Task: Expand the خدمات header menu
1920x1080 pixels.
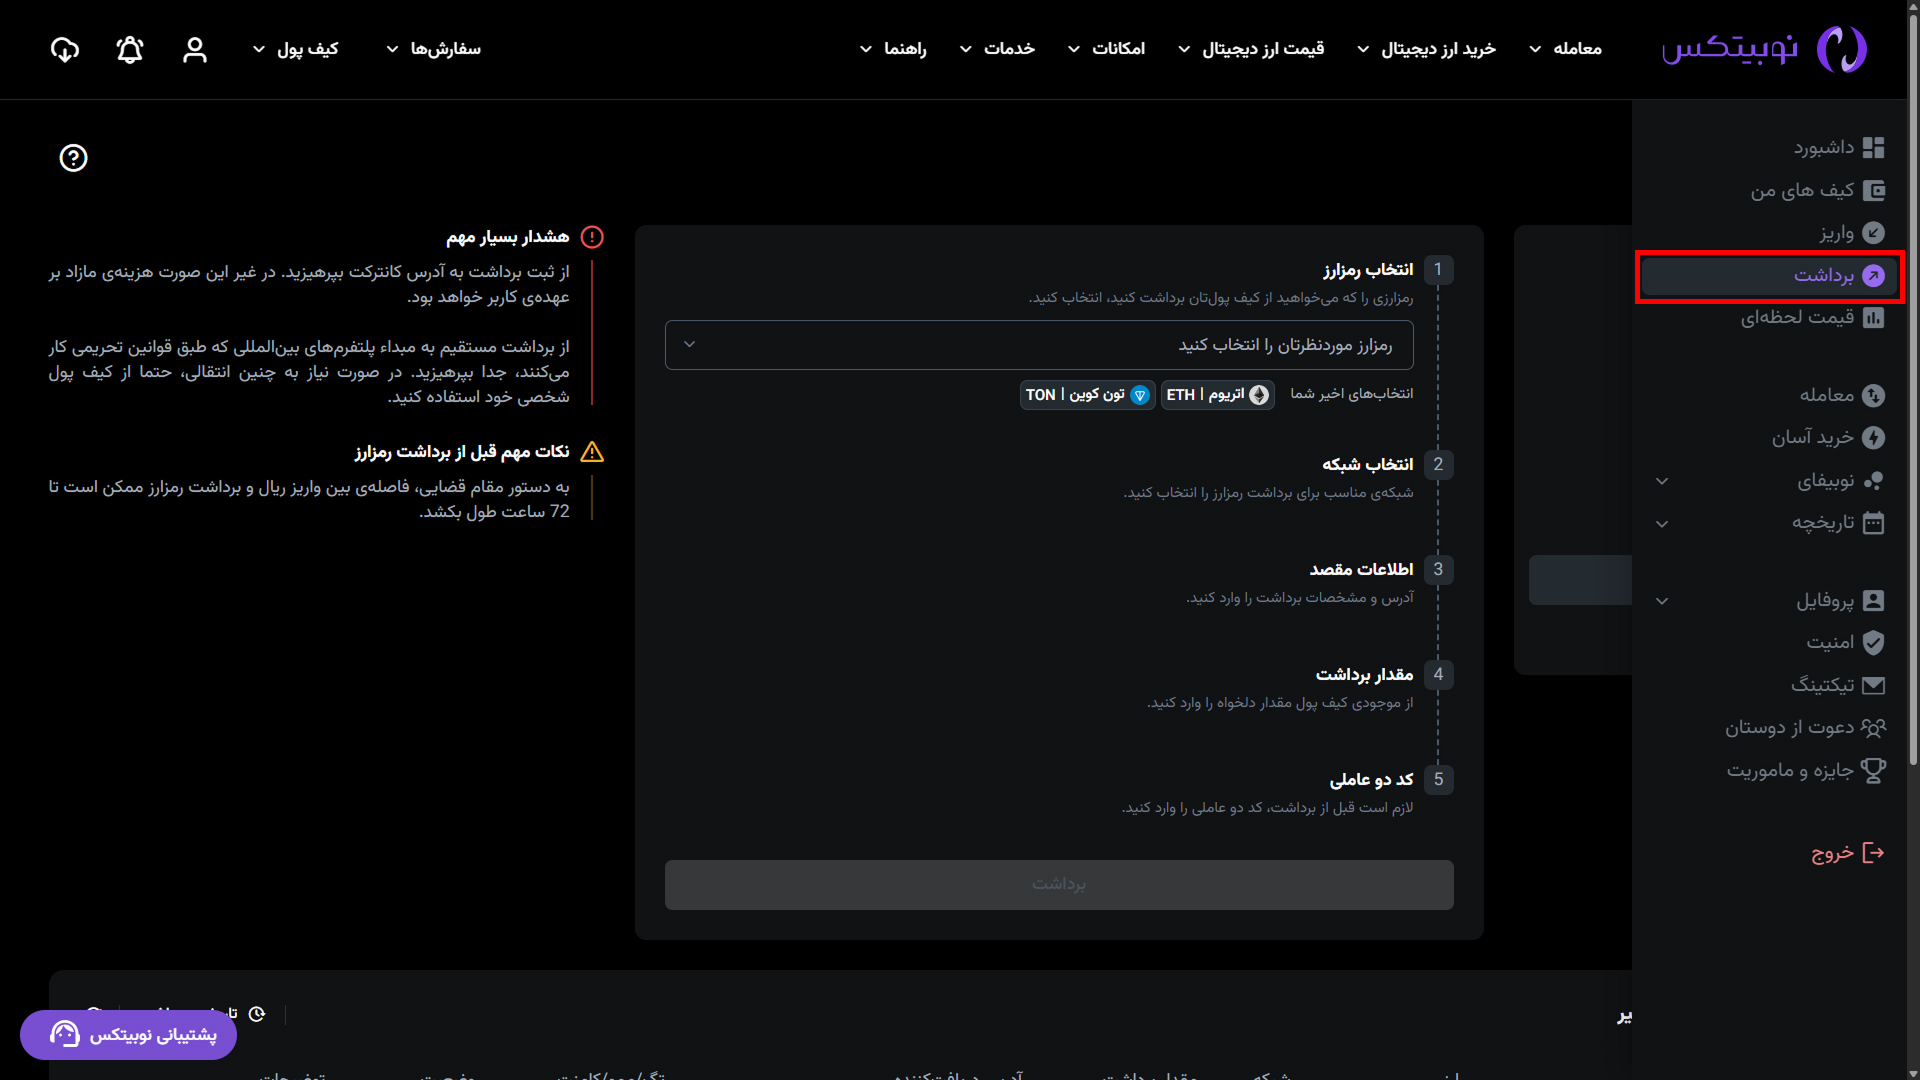Action: (x=997, y=49)
